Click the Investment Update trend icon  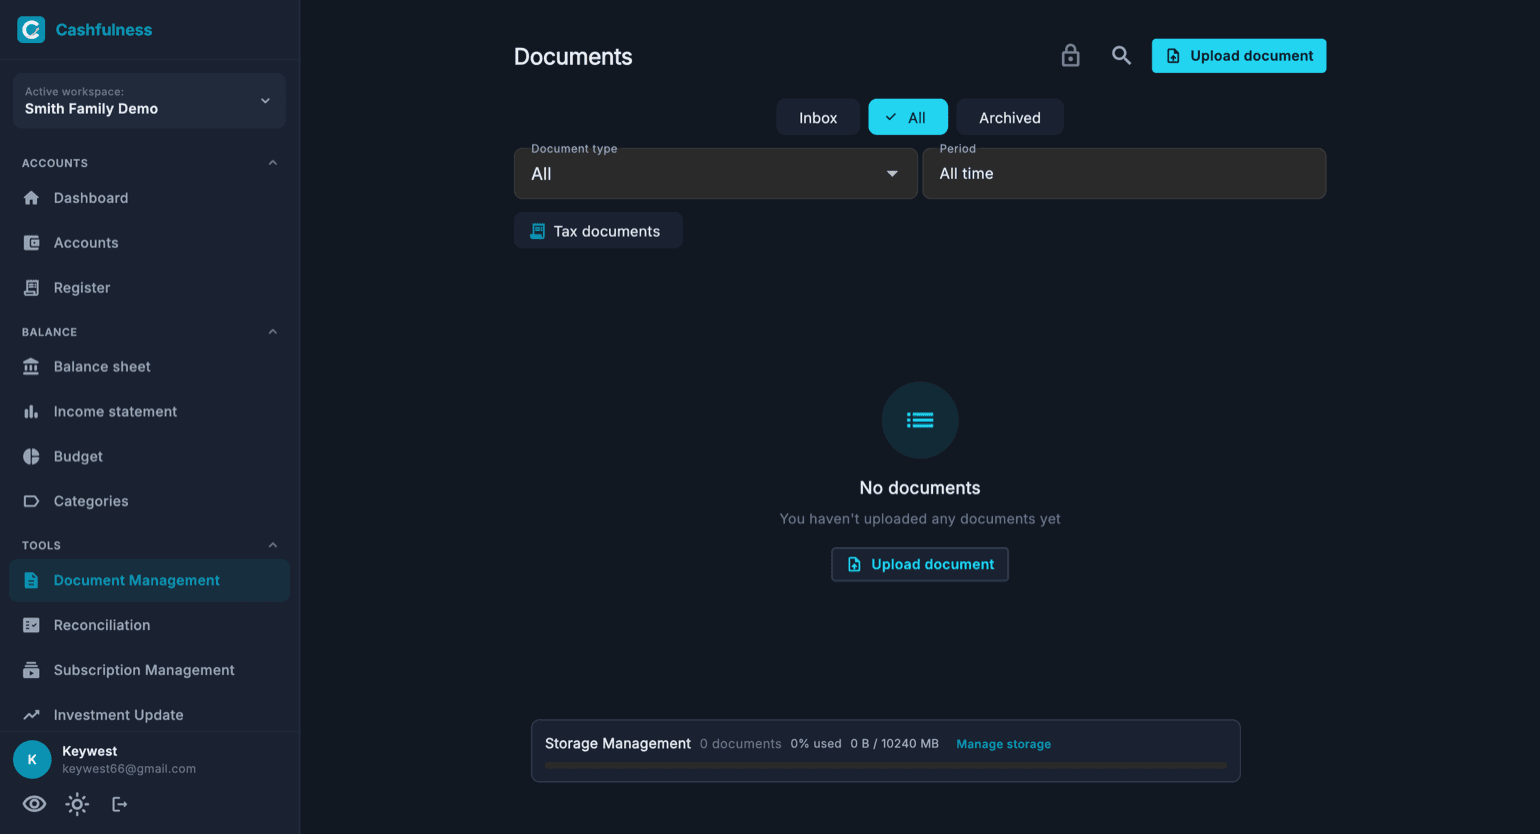pos(31,715)
